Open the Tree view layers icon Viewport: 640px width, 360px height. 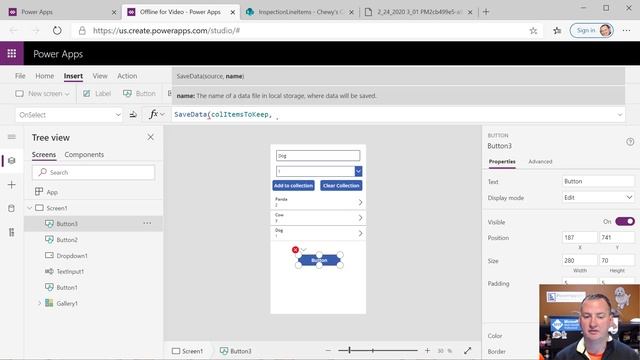point(12,161)
